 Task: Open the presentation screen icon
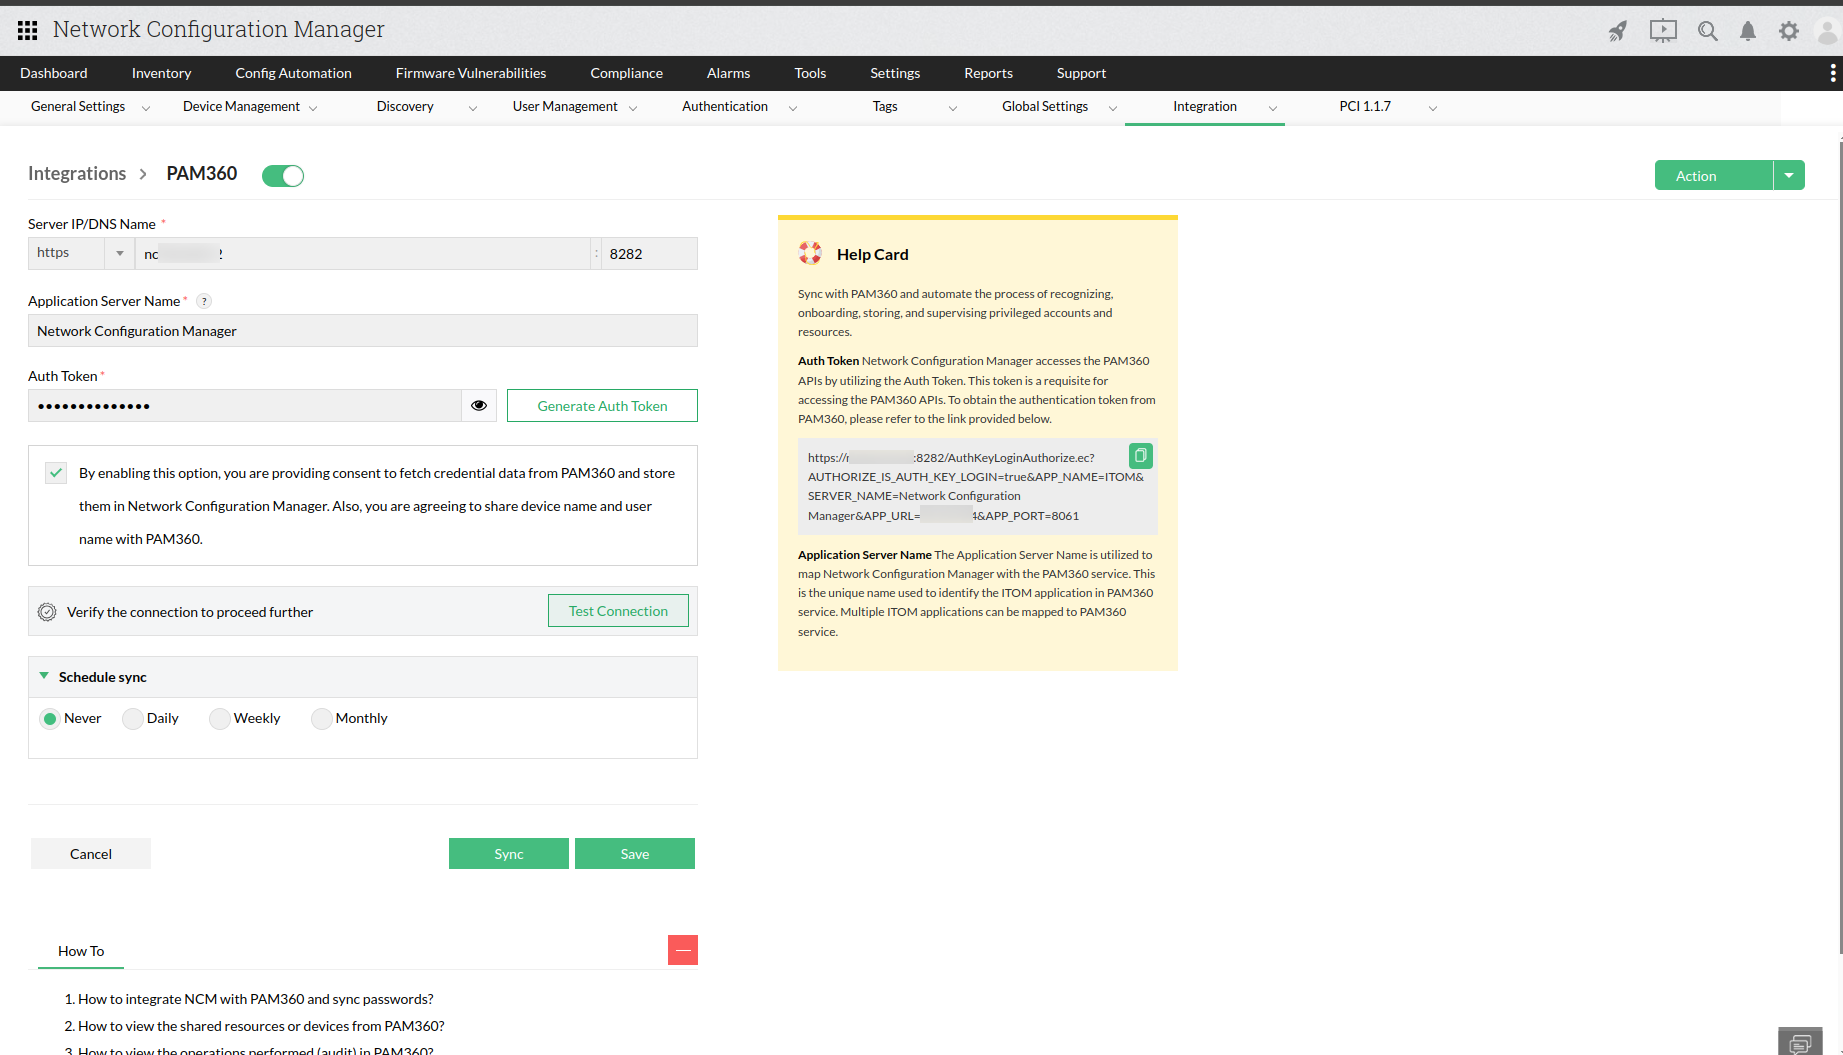[x=1663, y=31]
